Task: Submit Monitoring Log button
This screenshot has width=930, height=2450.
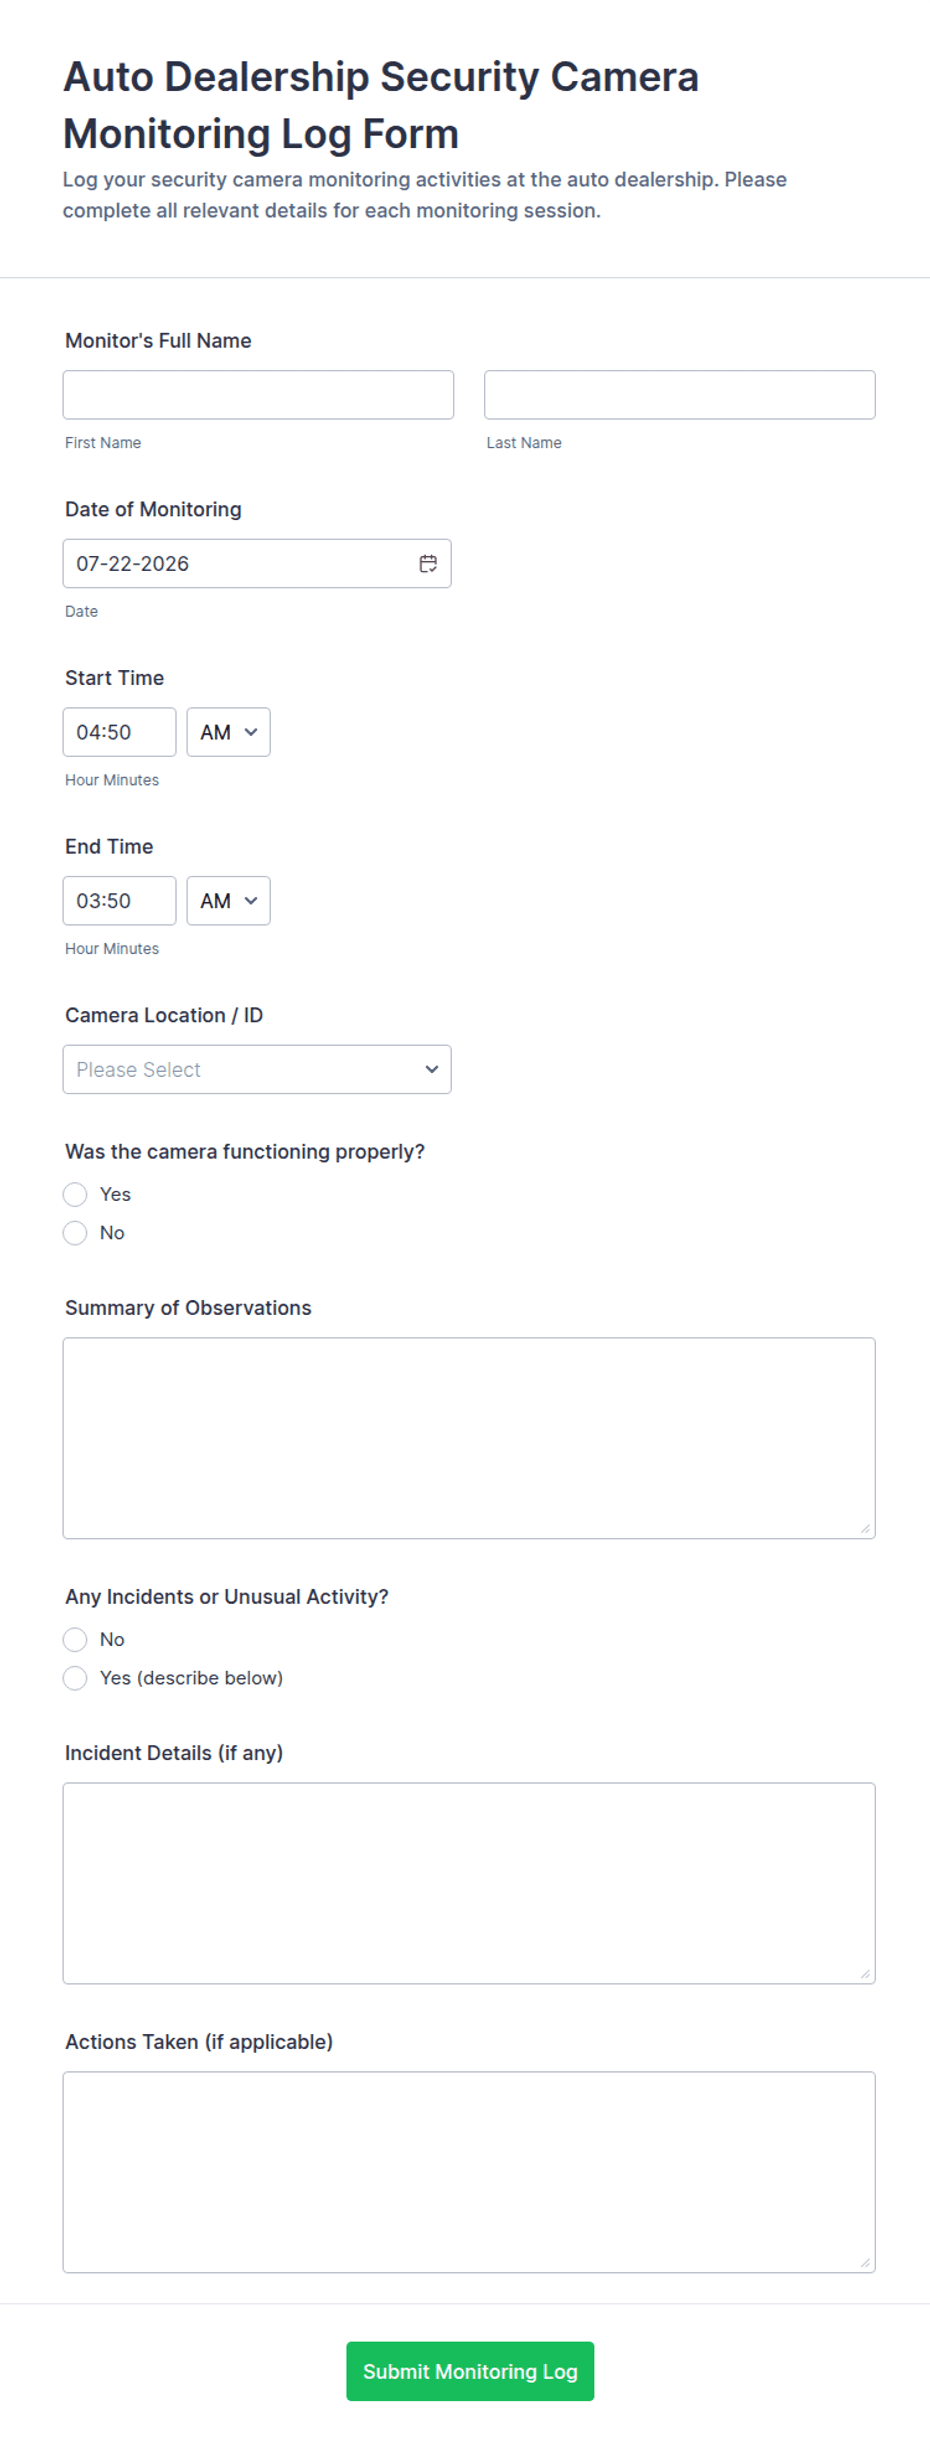Action: 470,2371
